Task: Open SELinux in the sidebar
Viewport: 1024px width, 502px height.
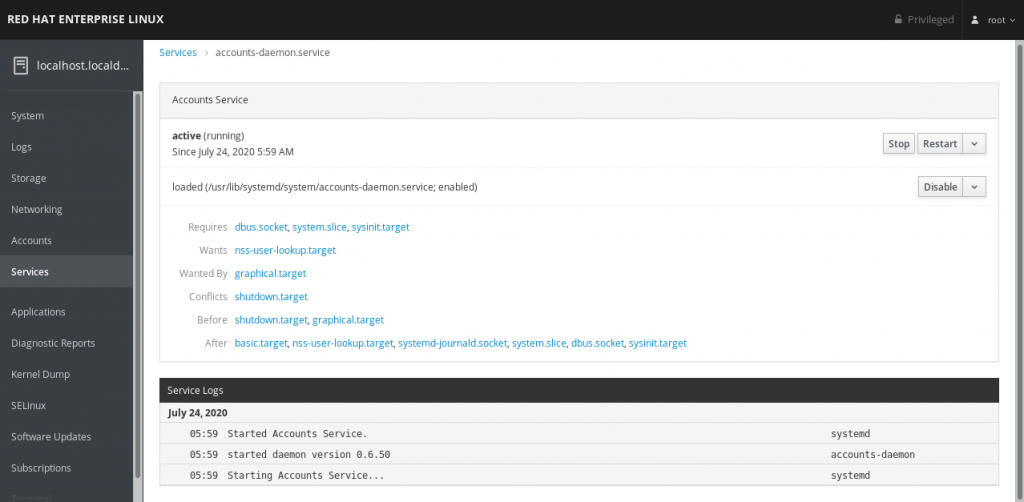Action: [29, 406]
